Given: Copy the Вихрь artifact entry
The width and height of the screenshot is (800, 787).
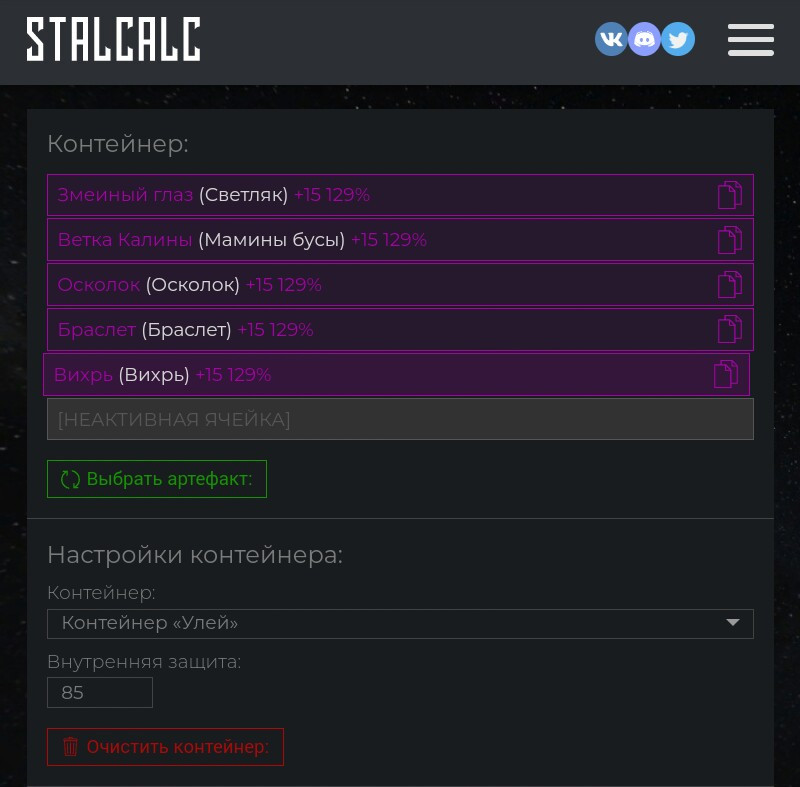Looking at the screenshot, I should 726,374.
